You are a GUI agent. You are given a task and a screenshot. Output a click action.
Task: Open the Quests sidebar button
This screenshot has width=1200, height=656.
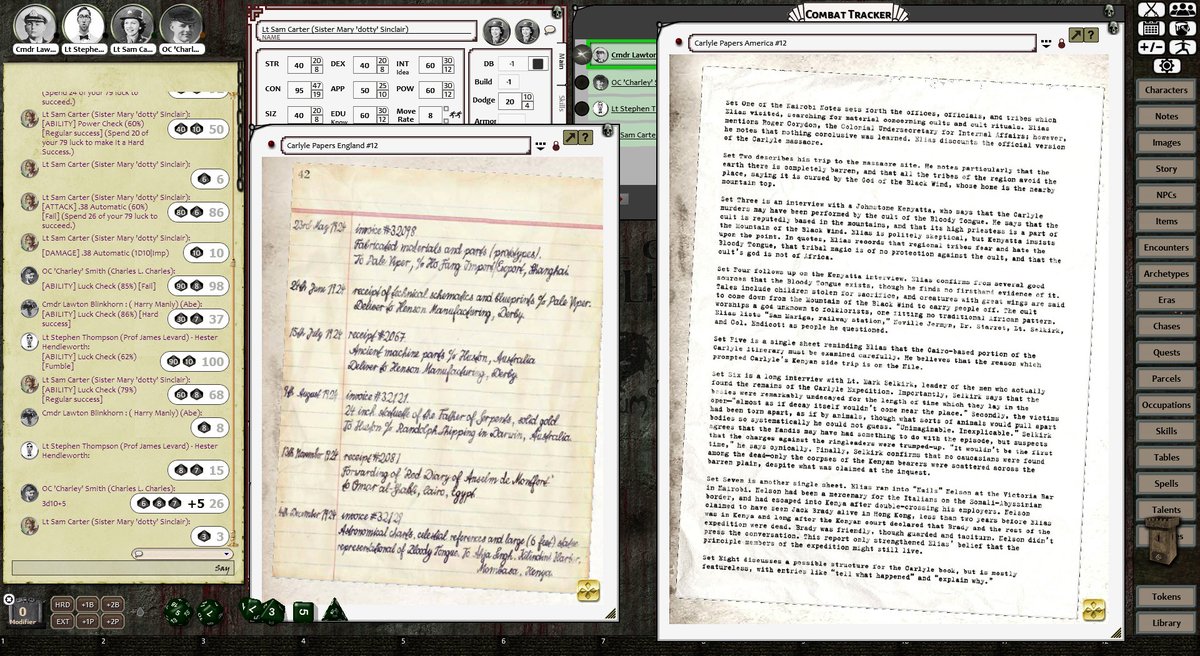click(x=1166, y=352)
